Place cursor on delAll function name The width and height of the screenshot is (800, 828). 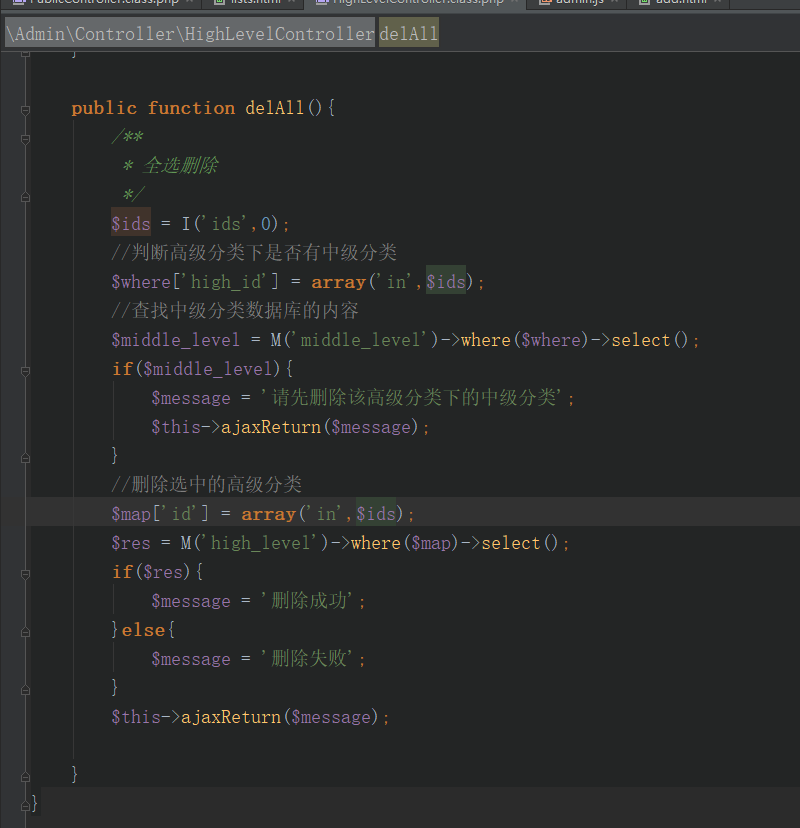point(275,108)
